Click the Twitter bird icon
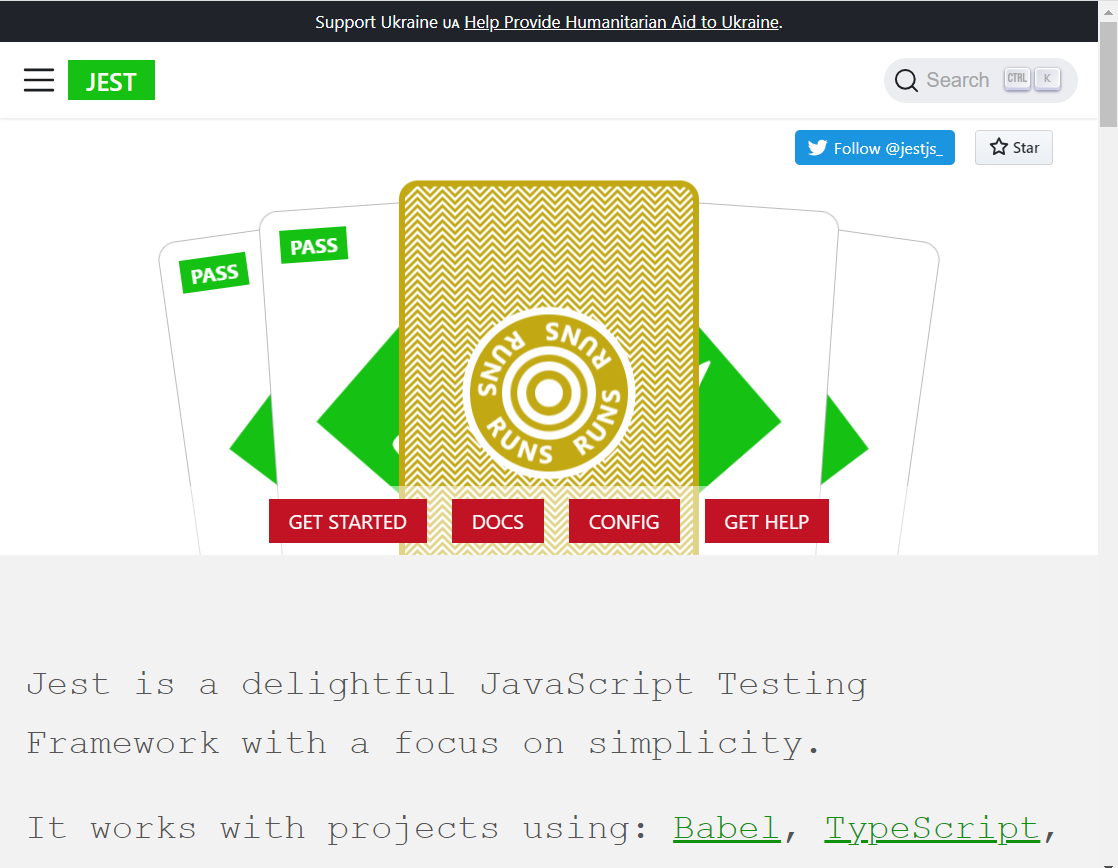The image size is (1118, 868). 817,148
